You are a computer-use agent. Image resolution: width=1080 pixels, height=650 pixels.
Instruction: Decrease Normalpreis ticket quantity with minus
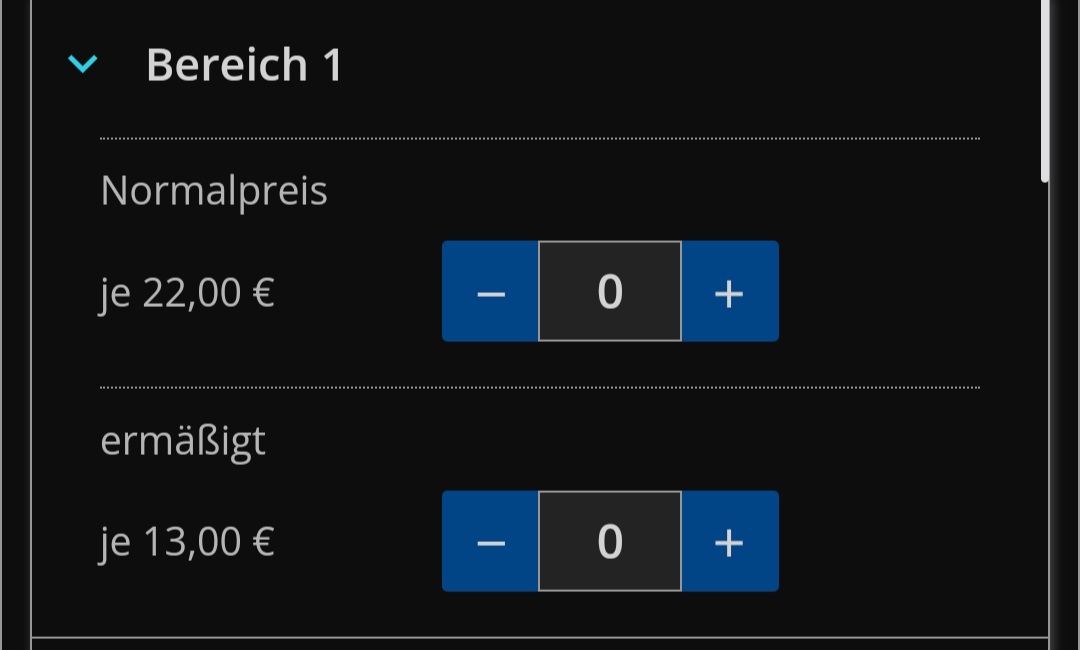490,292
